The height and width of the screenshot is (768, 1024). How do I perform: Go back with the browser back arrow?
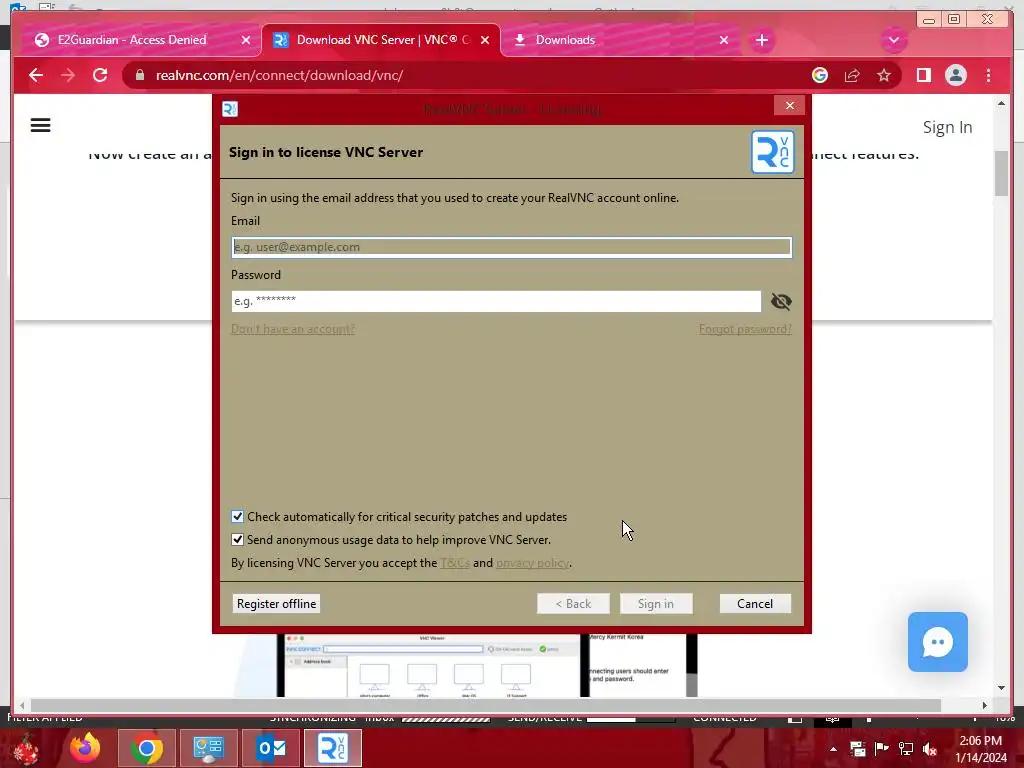(x=36, y=75)
